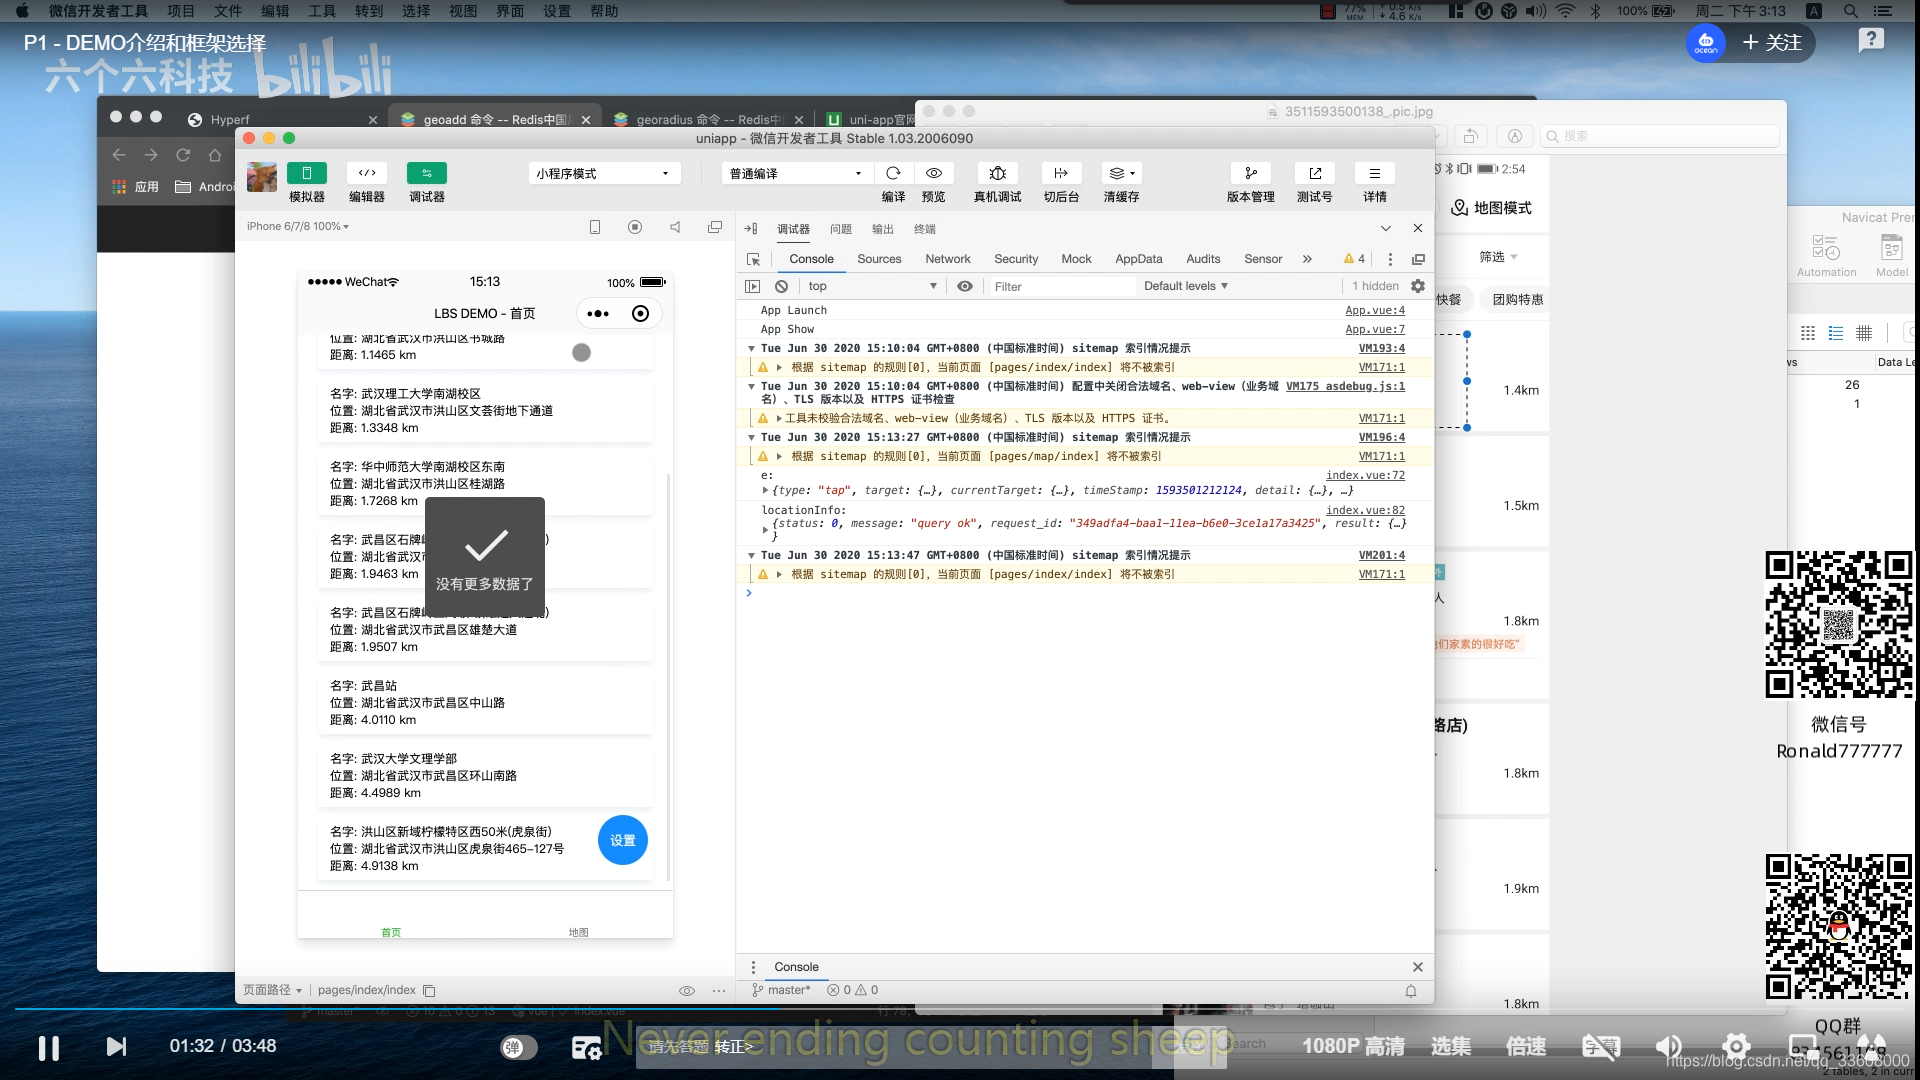Expand the iPhone 6/7/8 device selector
The height and width of the screenshot is (1080, 1920).
[297, 227]
